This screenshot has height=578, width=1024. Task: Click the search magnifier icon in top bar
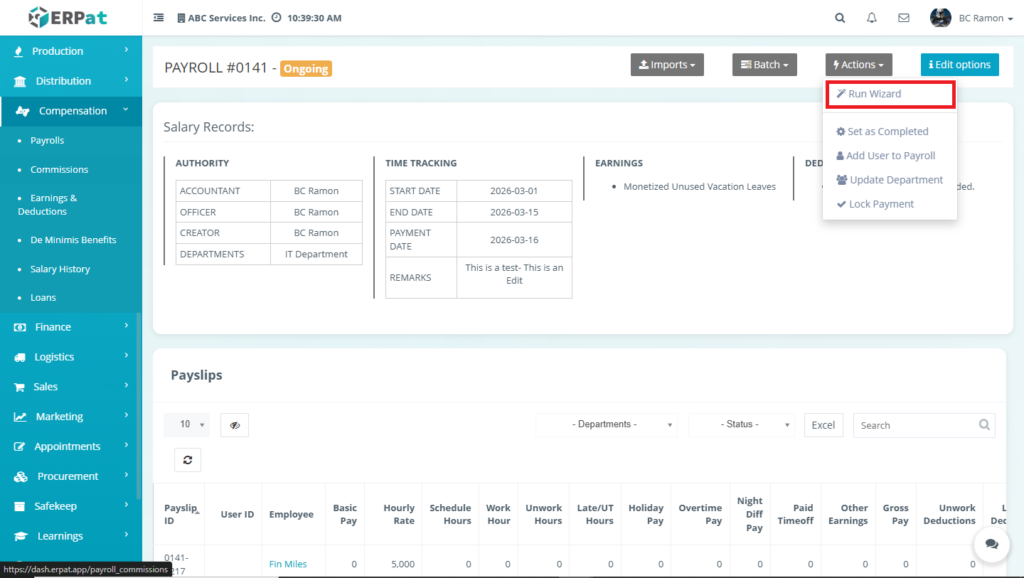pyautogui.click(x=840, y=18)
